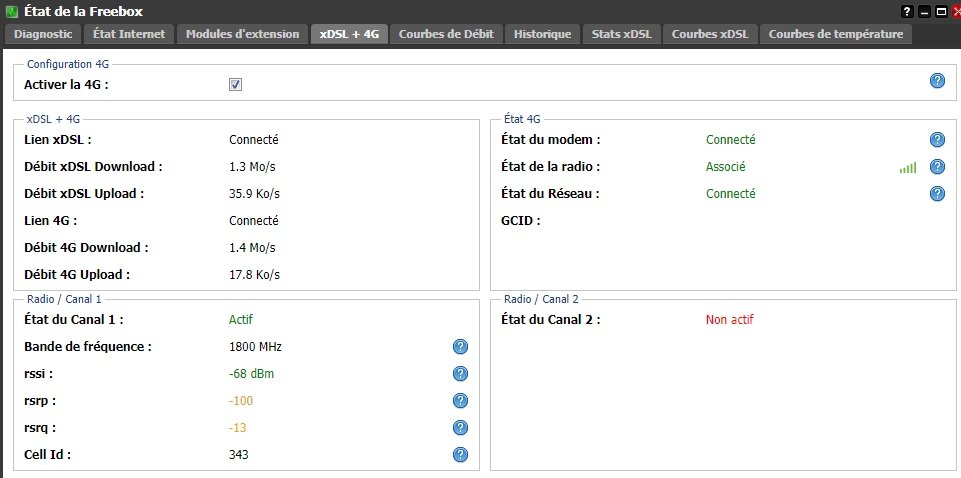
Task: Click the Cell Id help icon
Action: pos(460,455)
